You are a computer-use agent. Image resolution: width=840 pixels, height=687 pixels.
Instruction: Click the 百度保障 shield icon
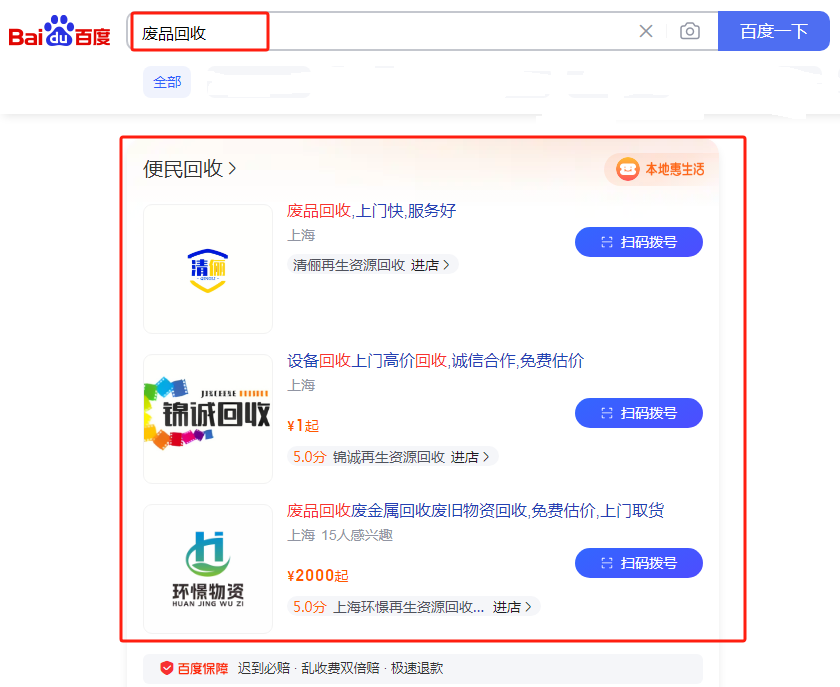click(167, 668)
